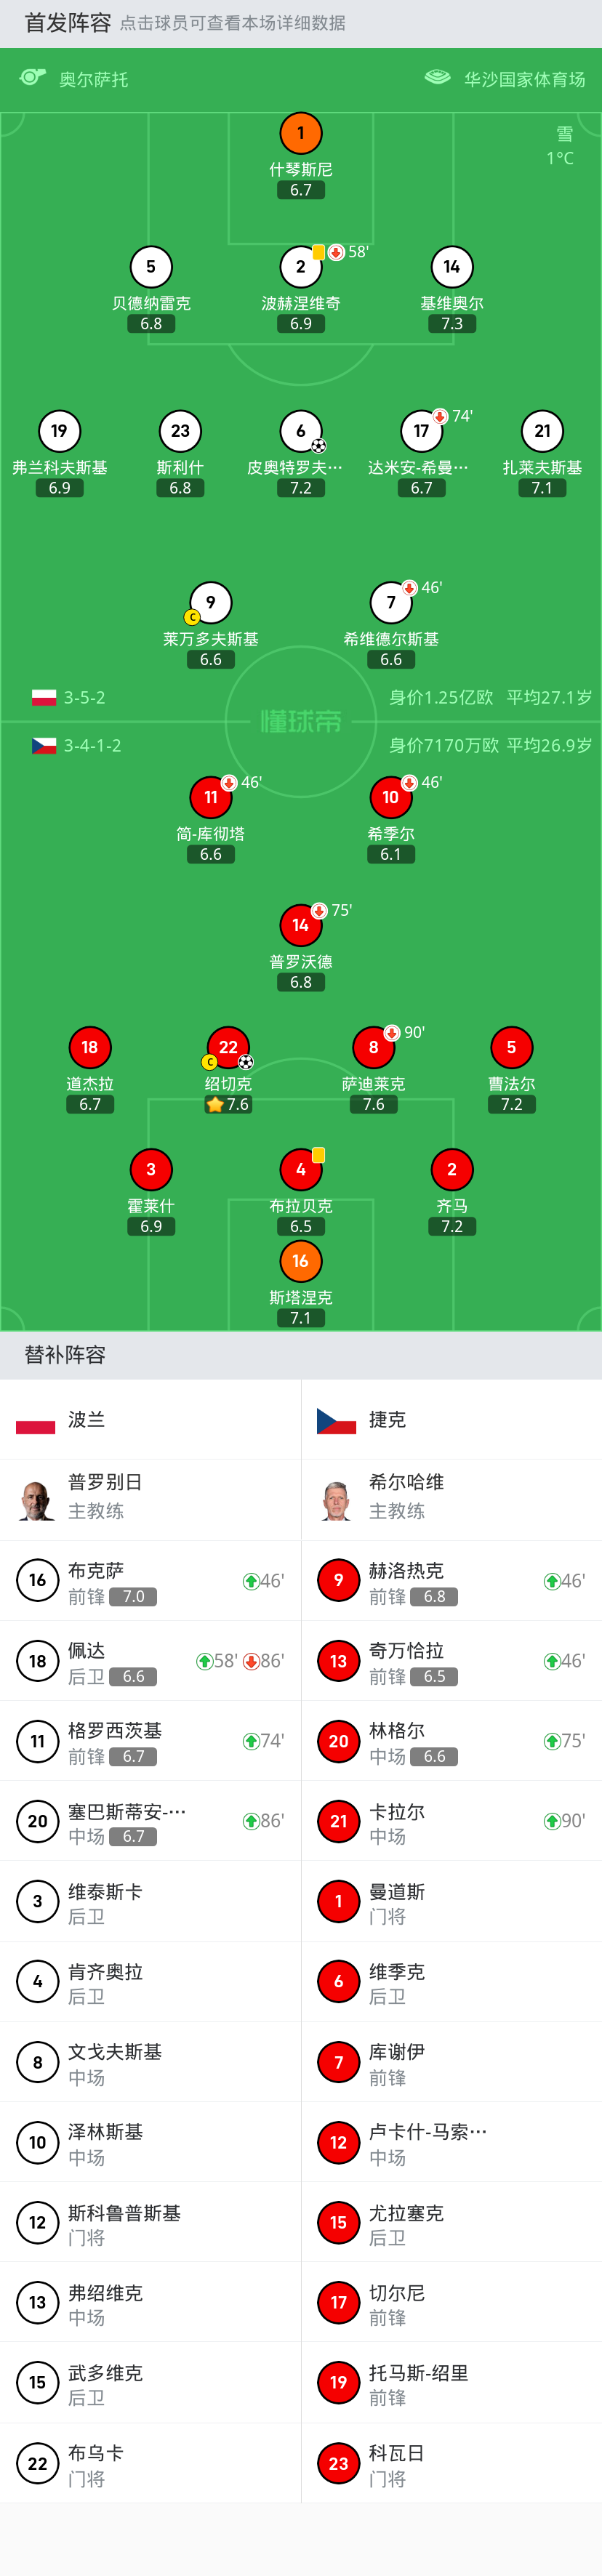Tap Czech goalkeeper 斯塔涅克's number 16 badge
This screenshot has height=2576, width=602.
pyautogui.click(x=300, y=1261)
